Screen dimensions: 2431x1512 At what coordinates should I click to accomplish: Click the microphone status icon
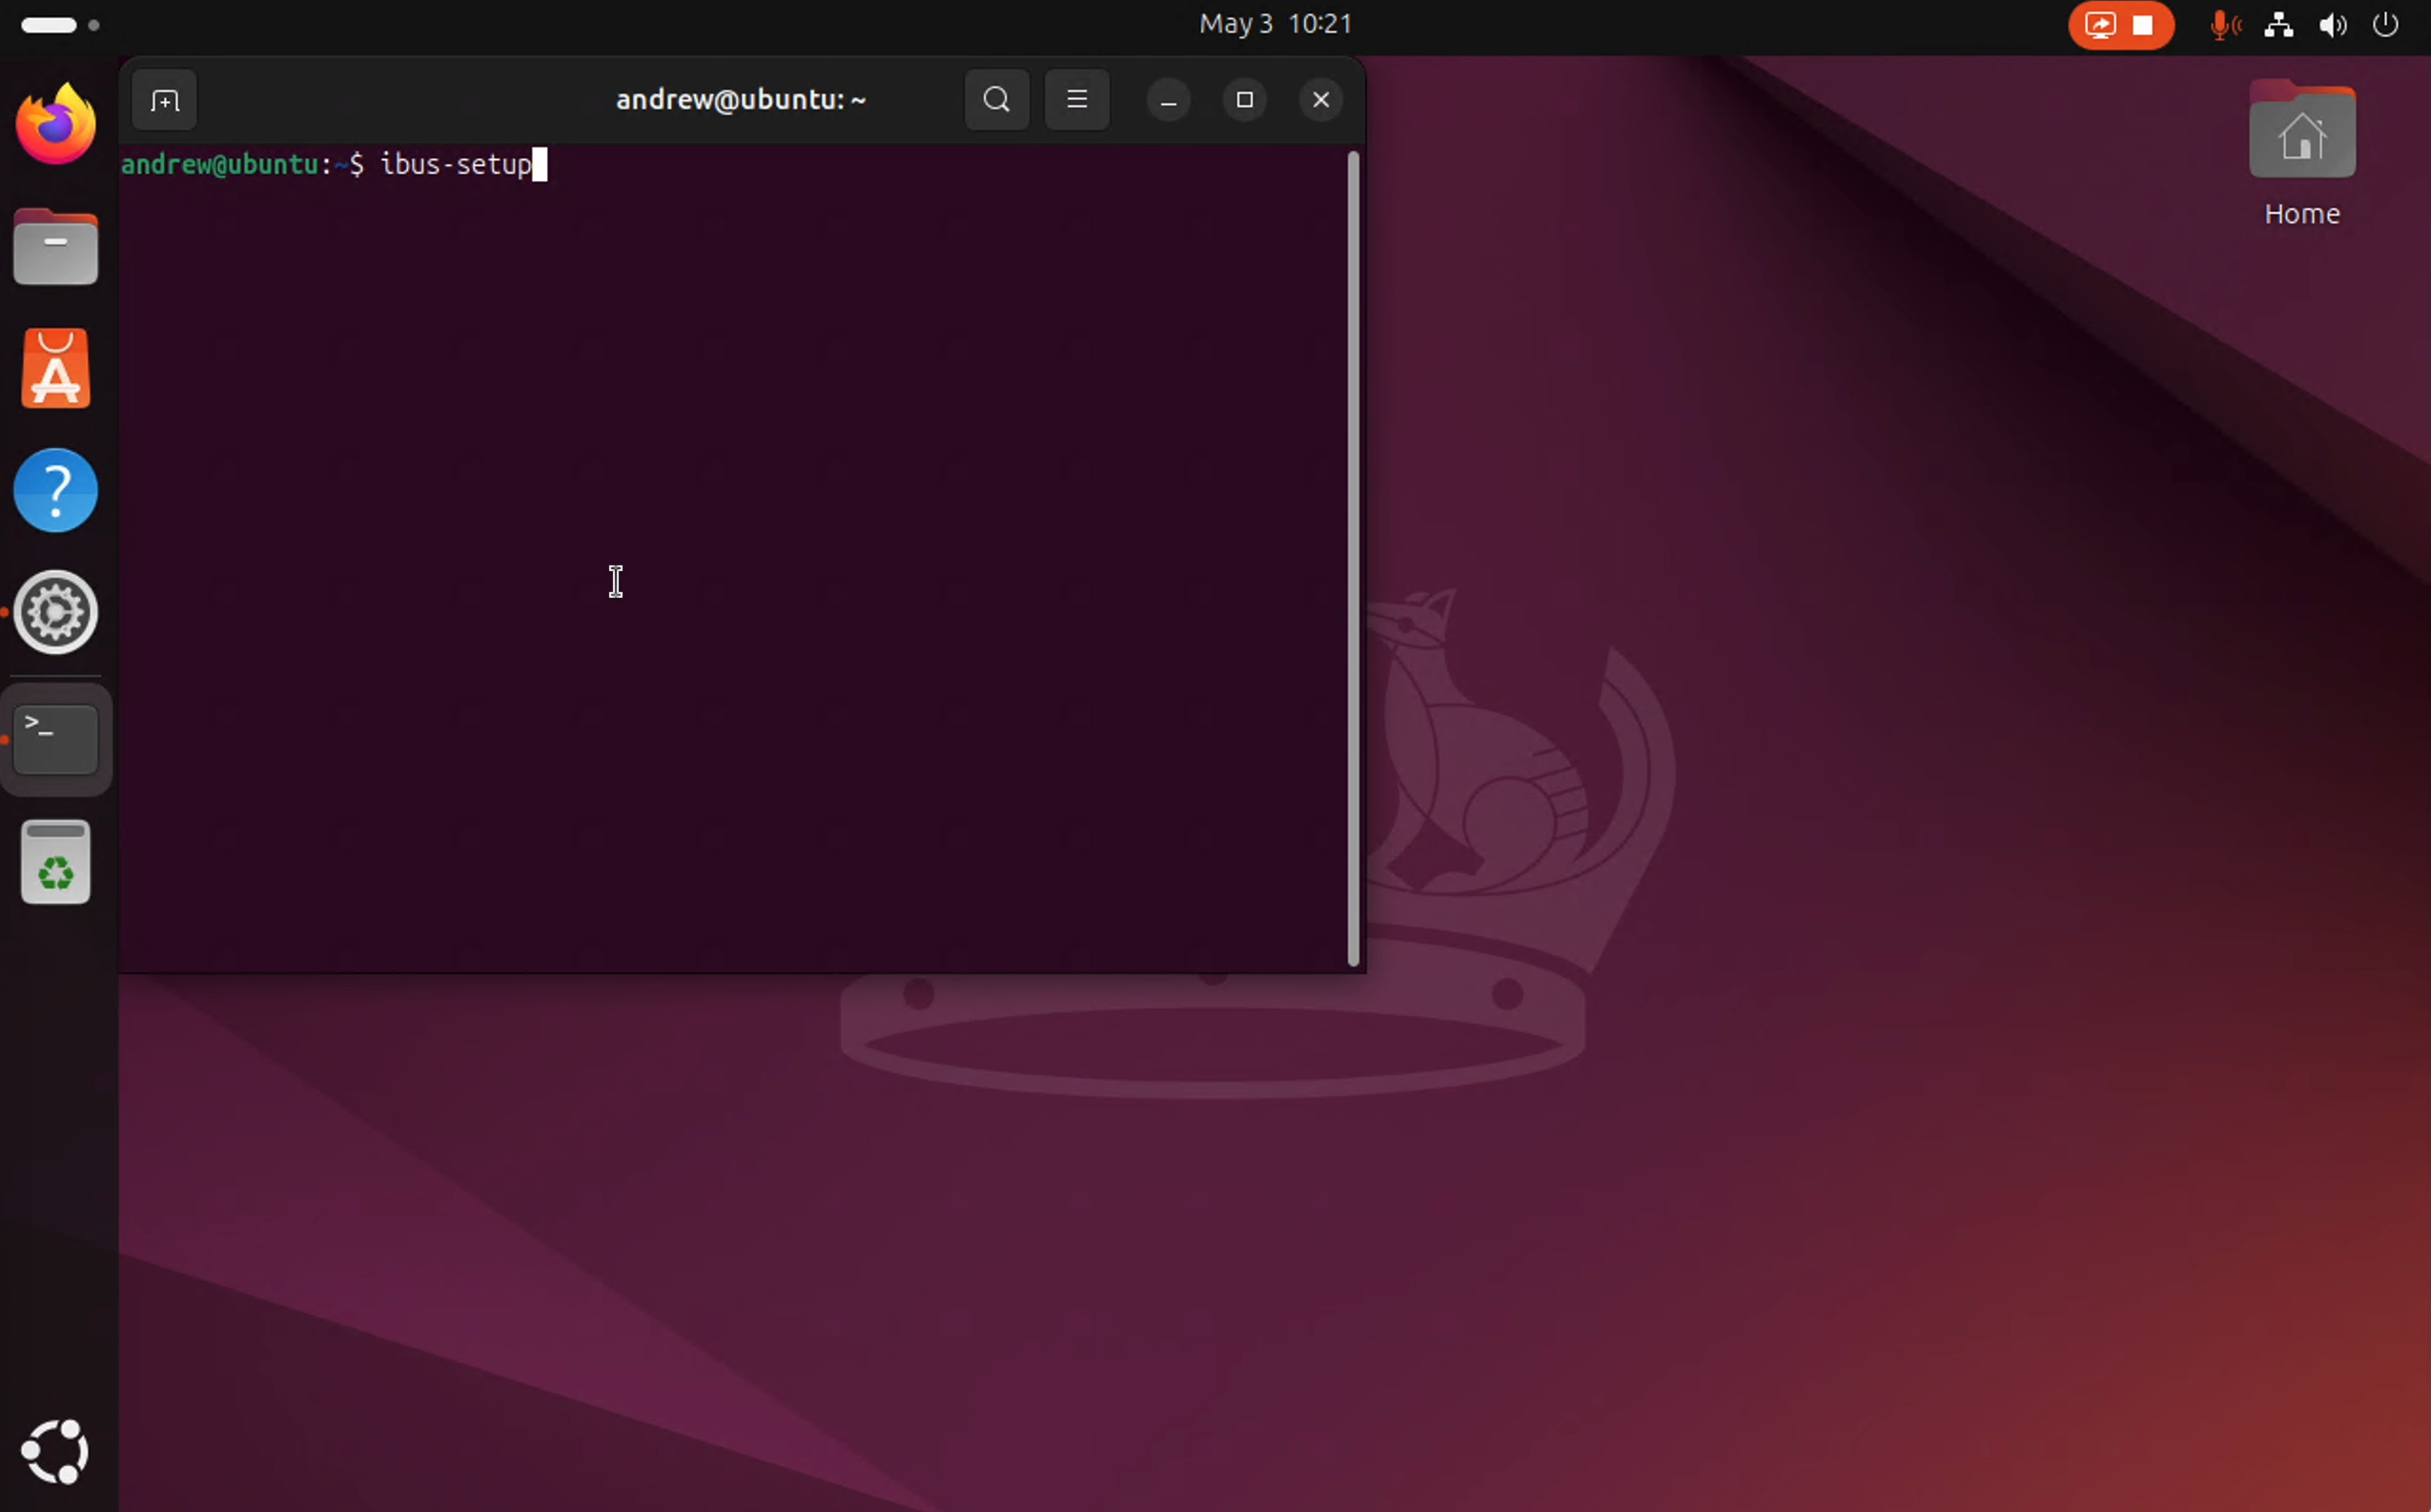click(x=2223, y=25)
